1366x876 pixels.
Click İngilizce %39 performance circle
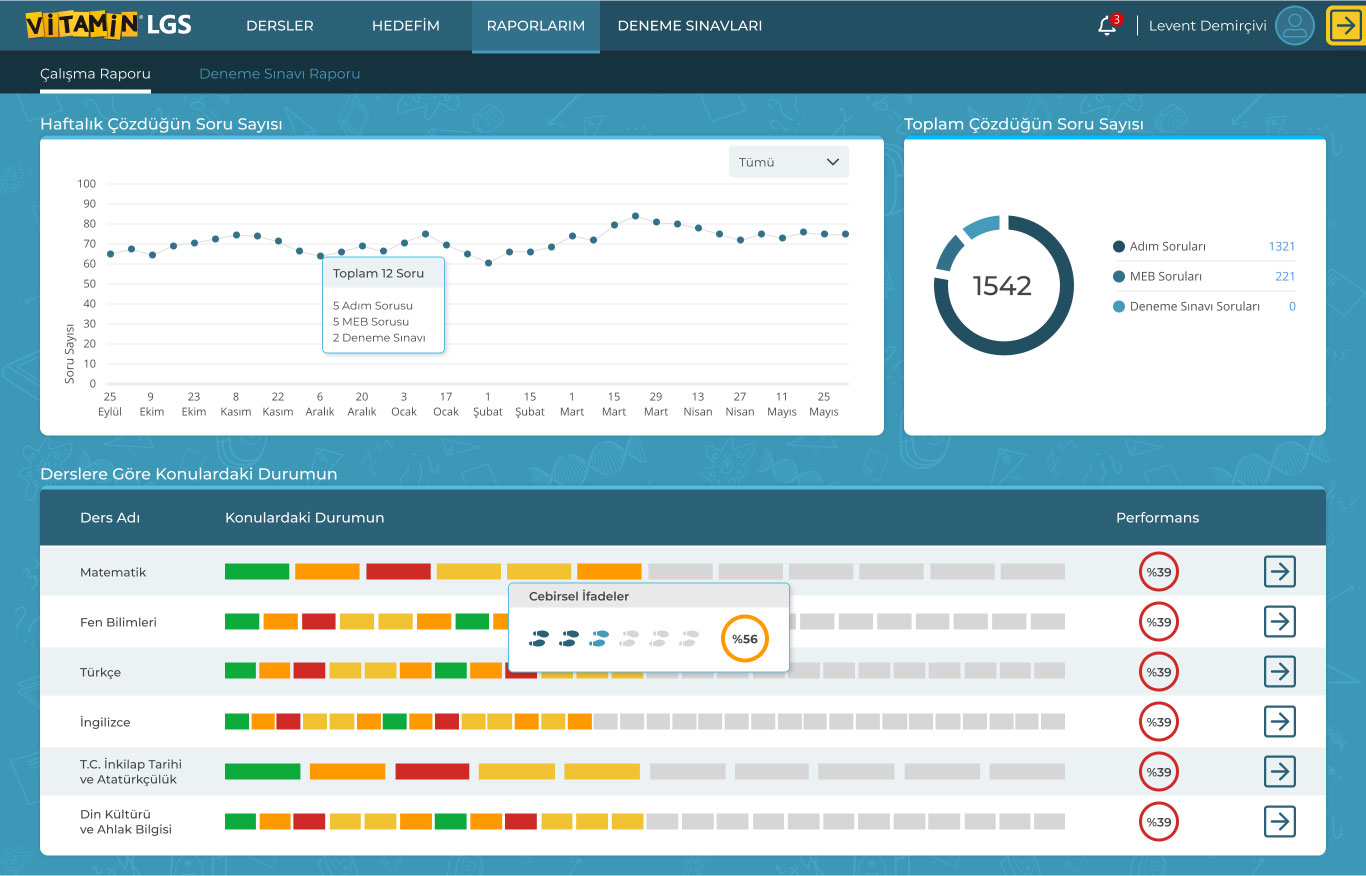click(x=1159, y=722)
